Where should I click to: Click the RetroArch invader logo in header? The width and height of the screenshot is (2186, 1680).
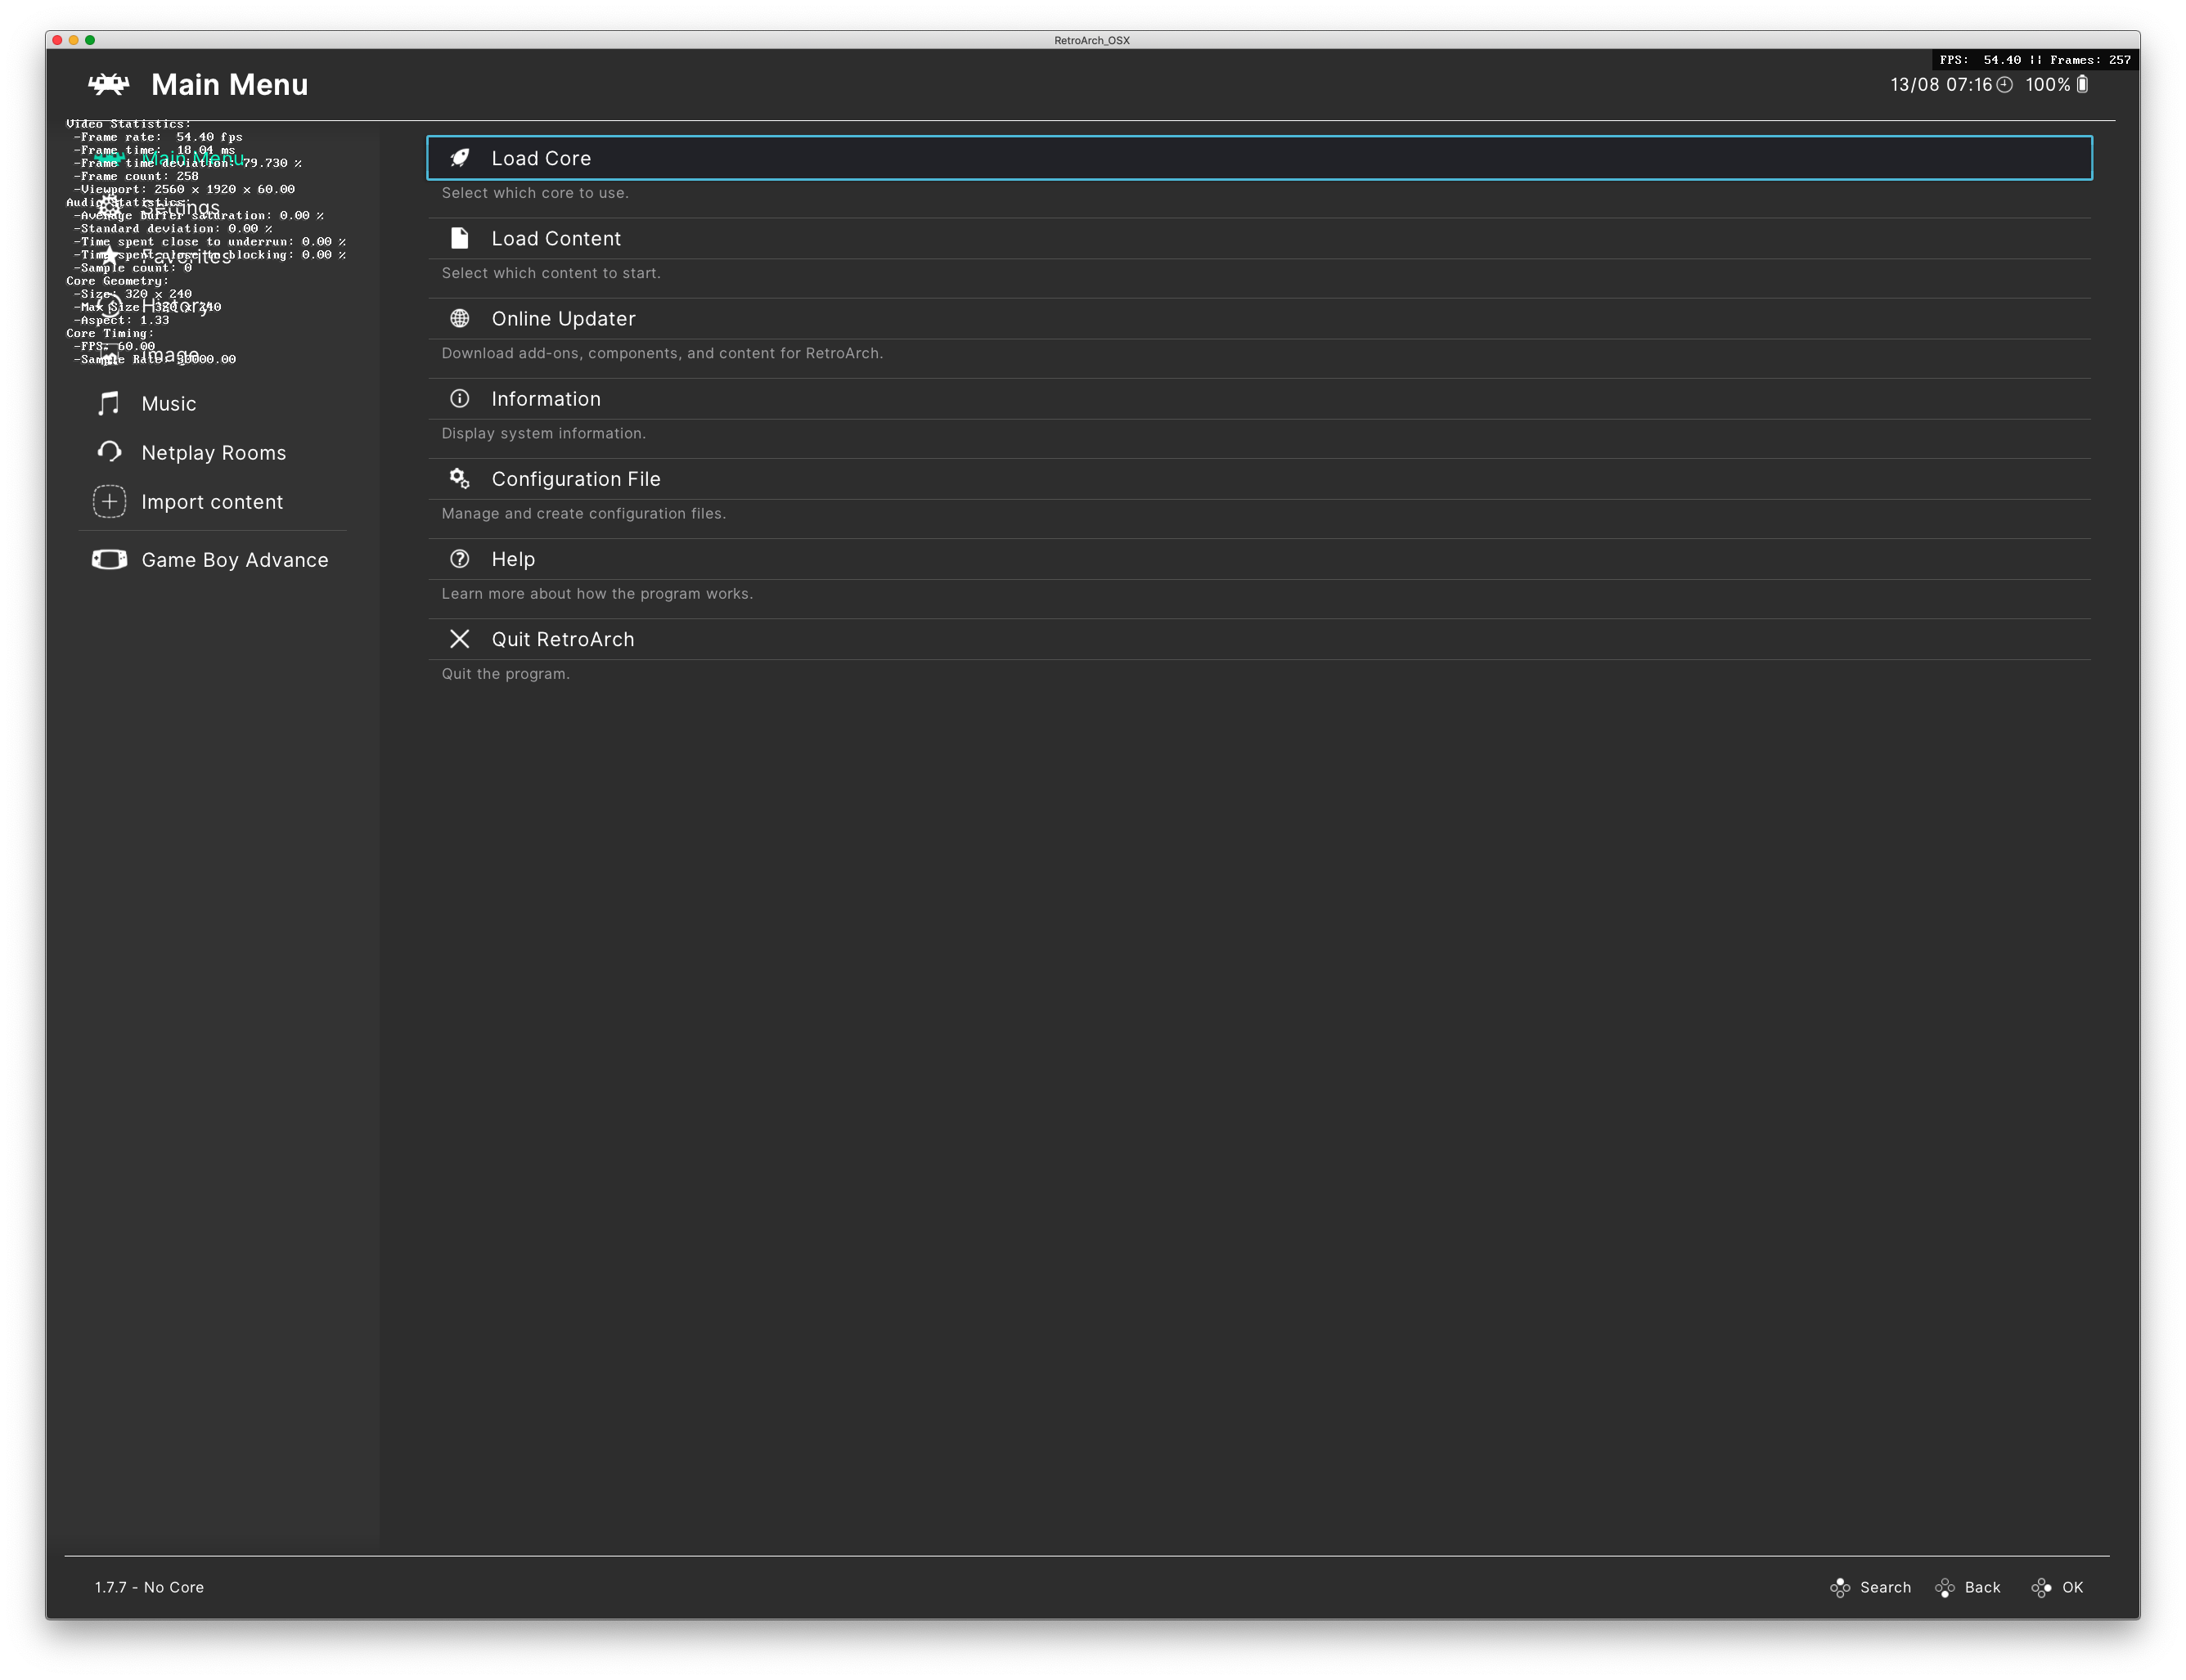[x=108, y=84]
